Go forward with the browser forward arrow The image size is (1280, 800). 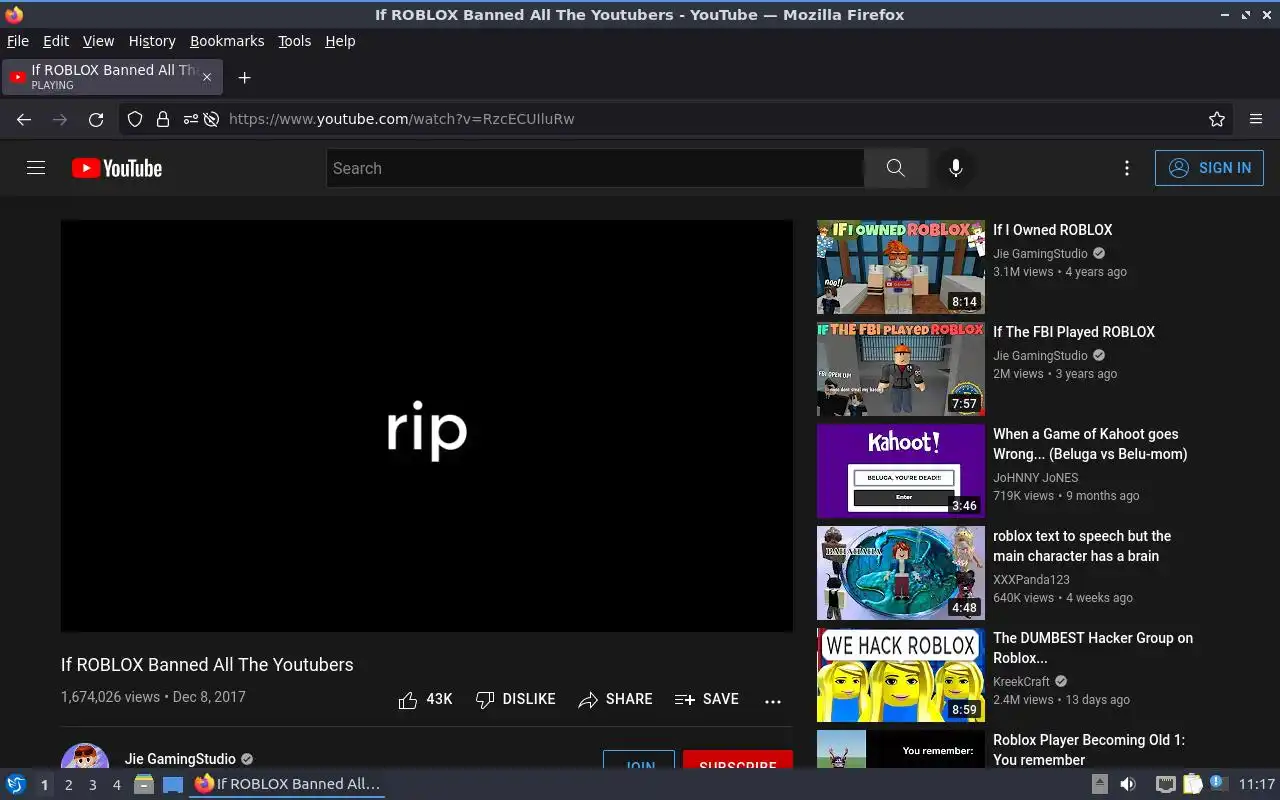click(x=60, y=119)
